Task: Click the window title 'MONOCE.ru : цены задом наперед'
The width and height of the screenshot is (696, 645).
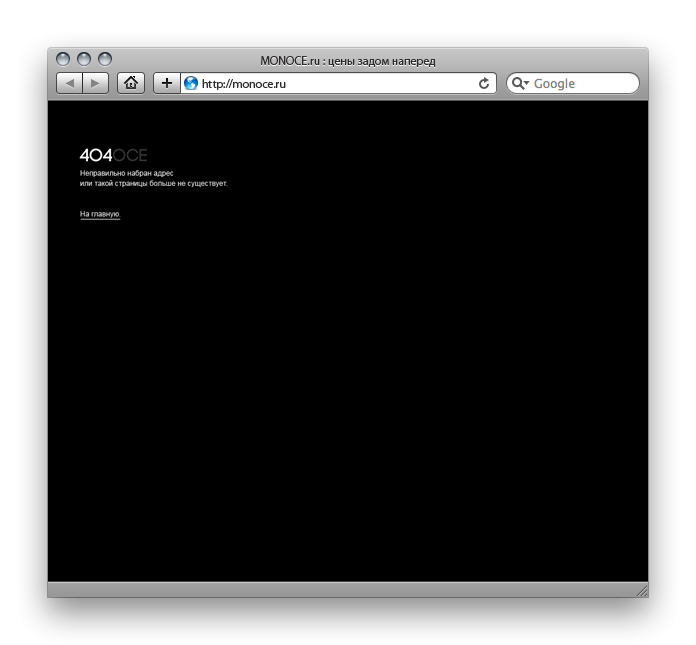Action: [x=348, y=61]
